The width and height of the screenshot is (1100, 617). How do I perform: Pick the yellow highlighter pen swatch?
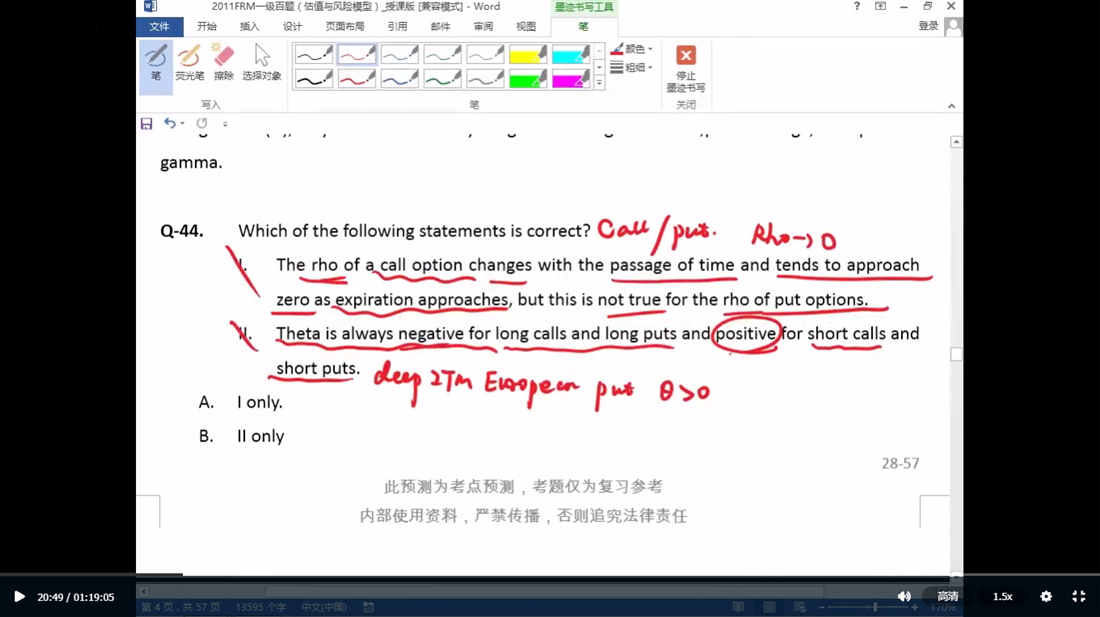click(527, 55)
